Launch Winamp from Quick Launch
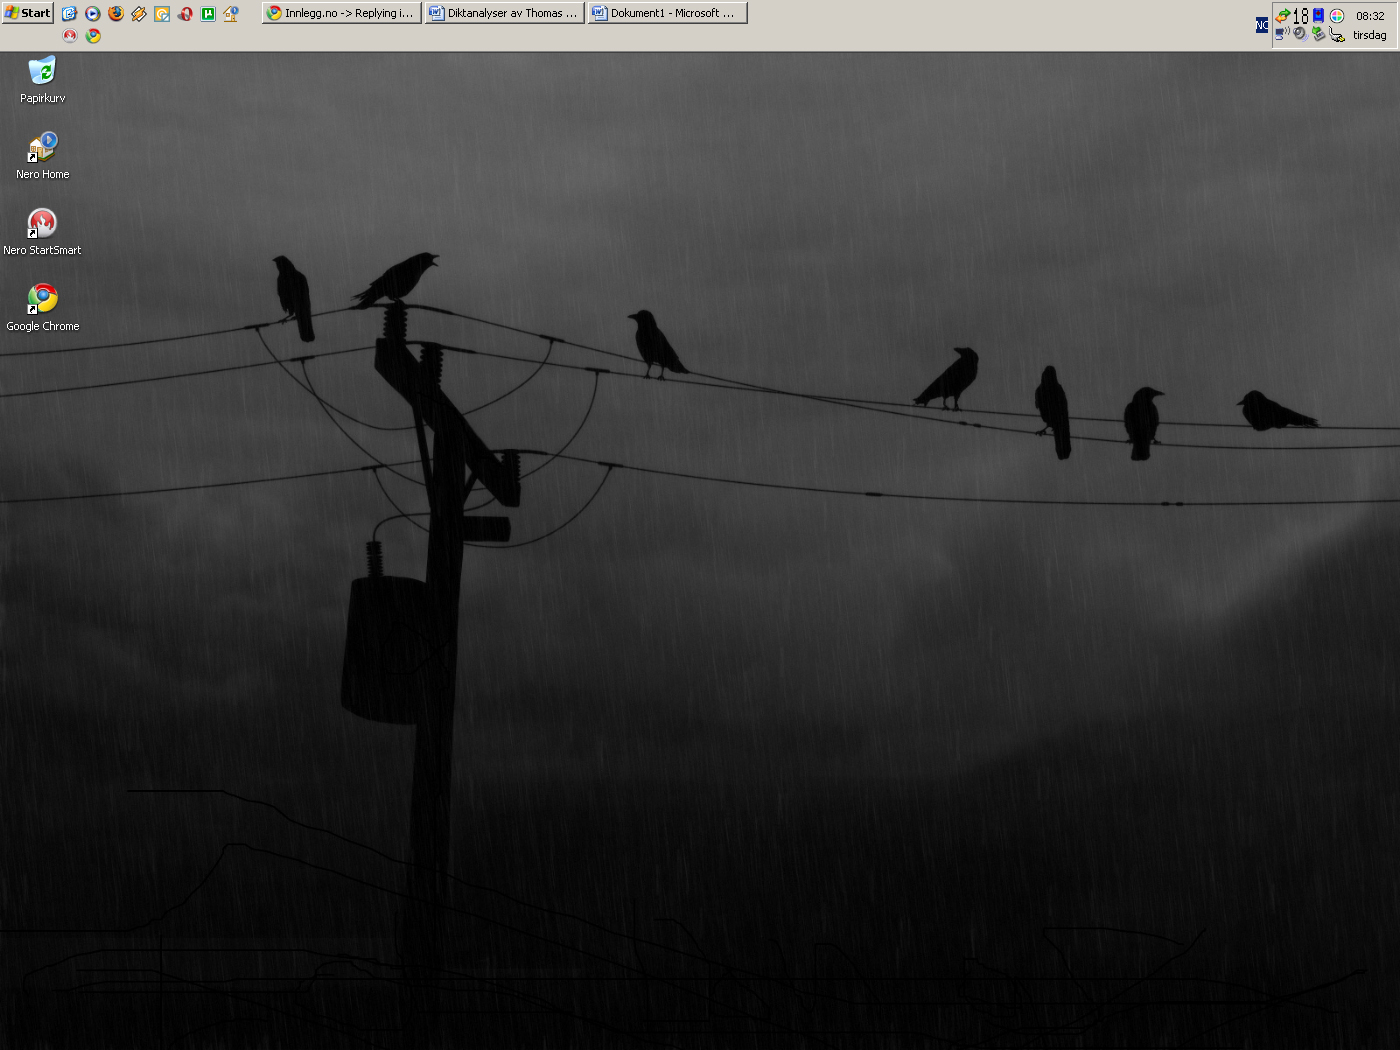Screen dimensions: 1400x1050 click(139, 14)
